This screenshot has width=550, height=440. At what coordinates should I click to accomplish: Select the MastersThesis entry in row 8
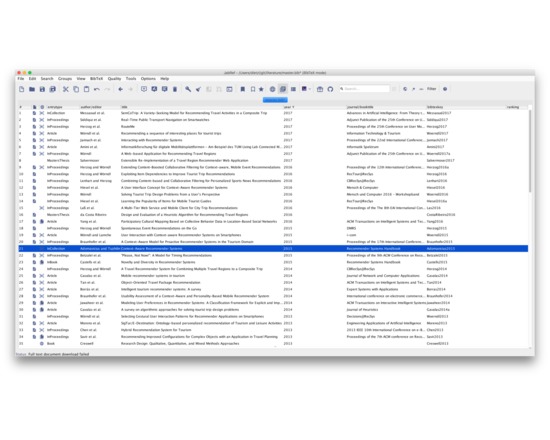273,160
